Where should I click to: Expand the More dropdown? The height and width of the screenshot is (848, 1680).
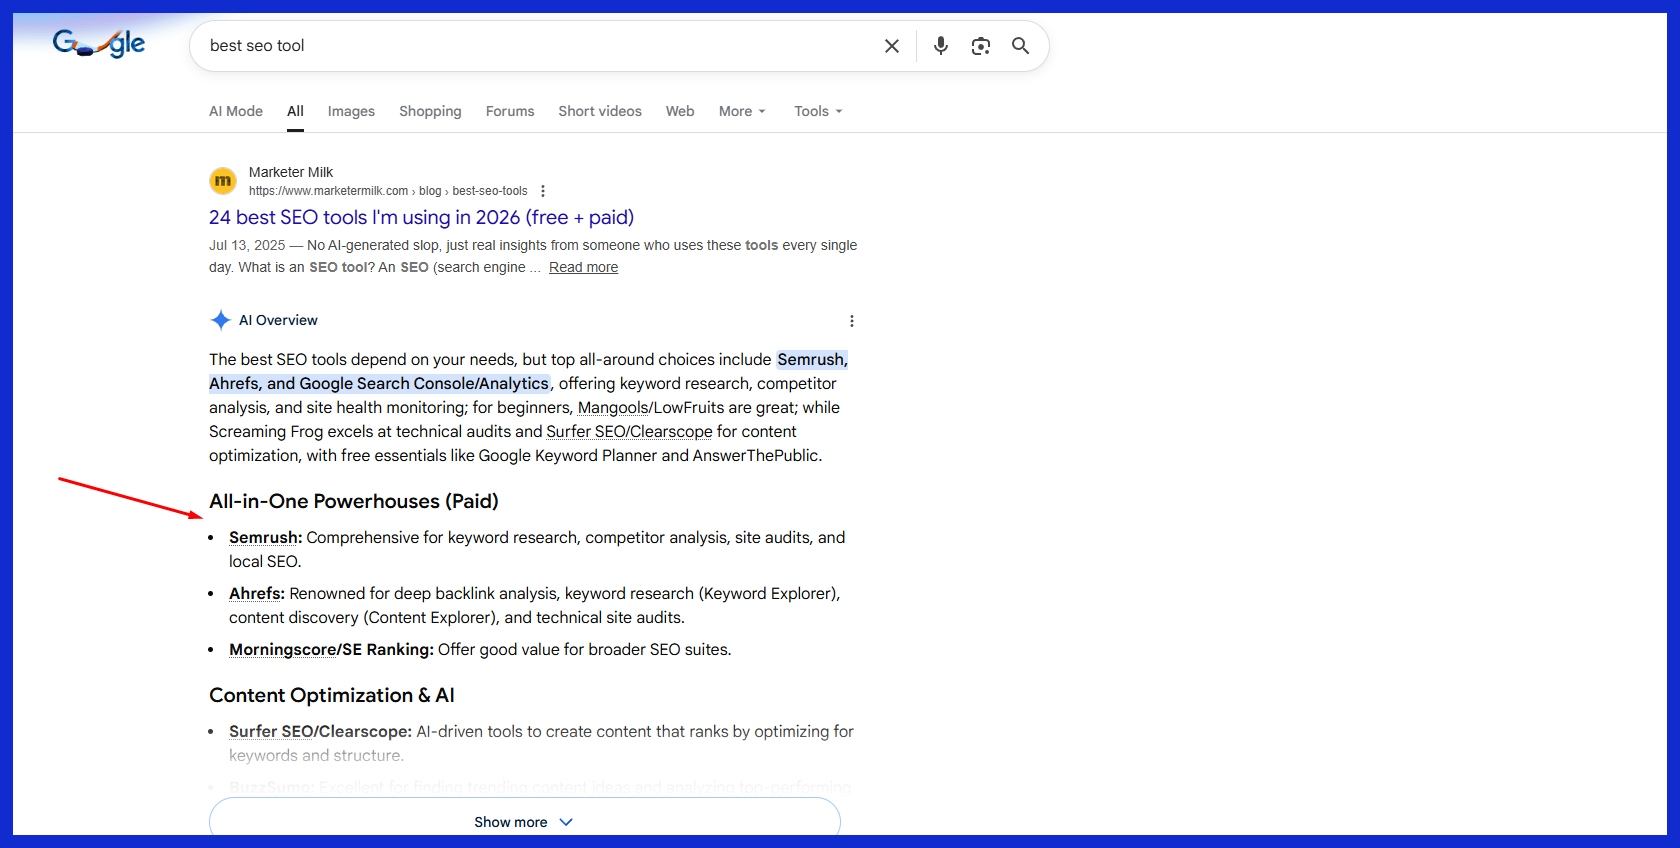742,111
